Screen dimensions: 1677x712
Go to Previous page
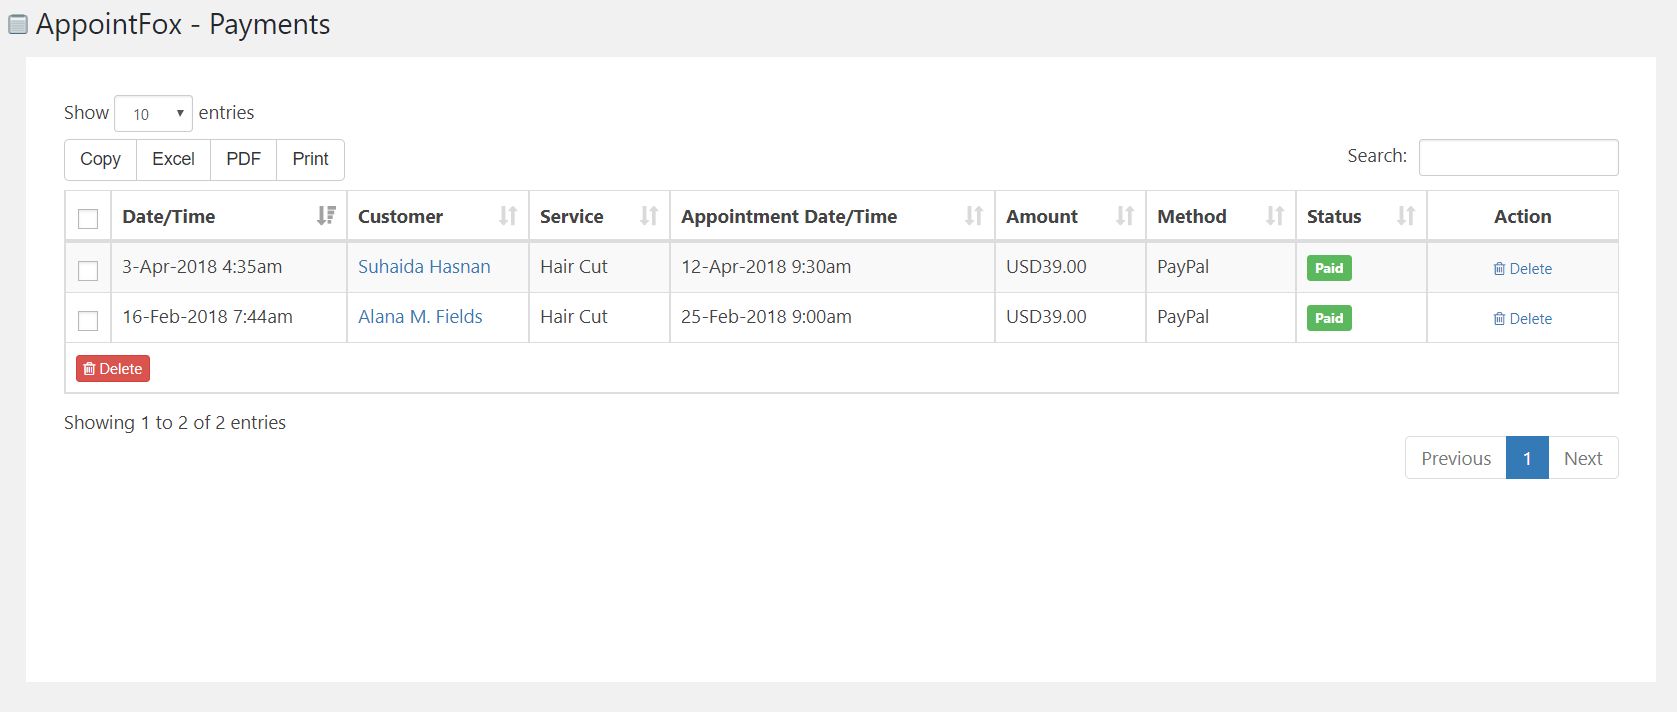[1456, 458]
